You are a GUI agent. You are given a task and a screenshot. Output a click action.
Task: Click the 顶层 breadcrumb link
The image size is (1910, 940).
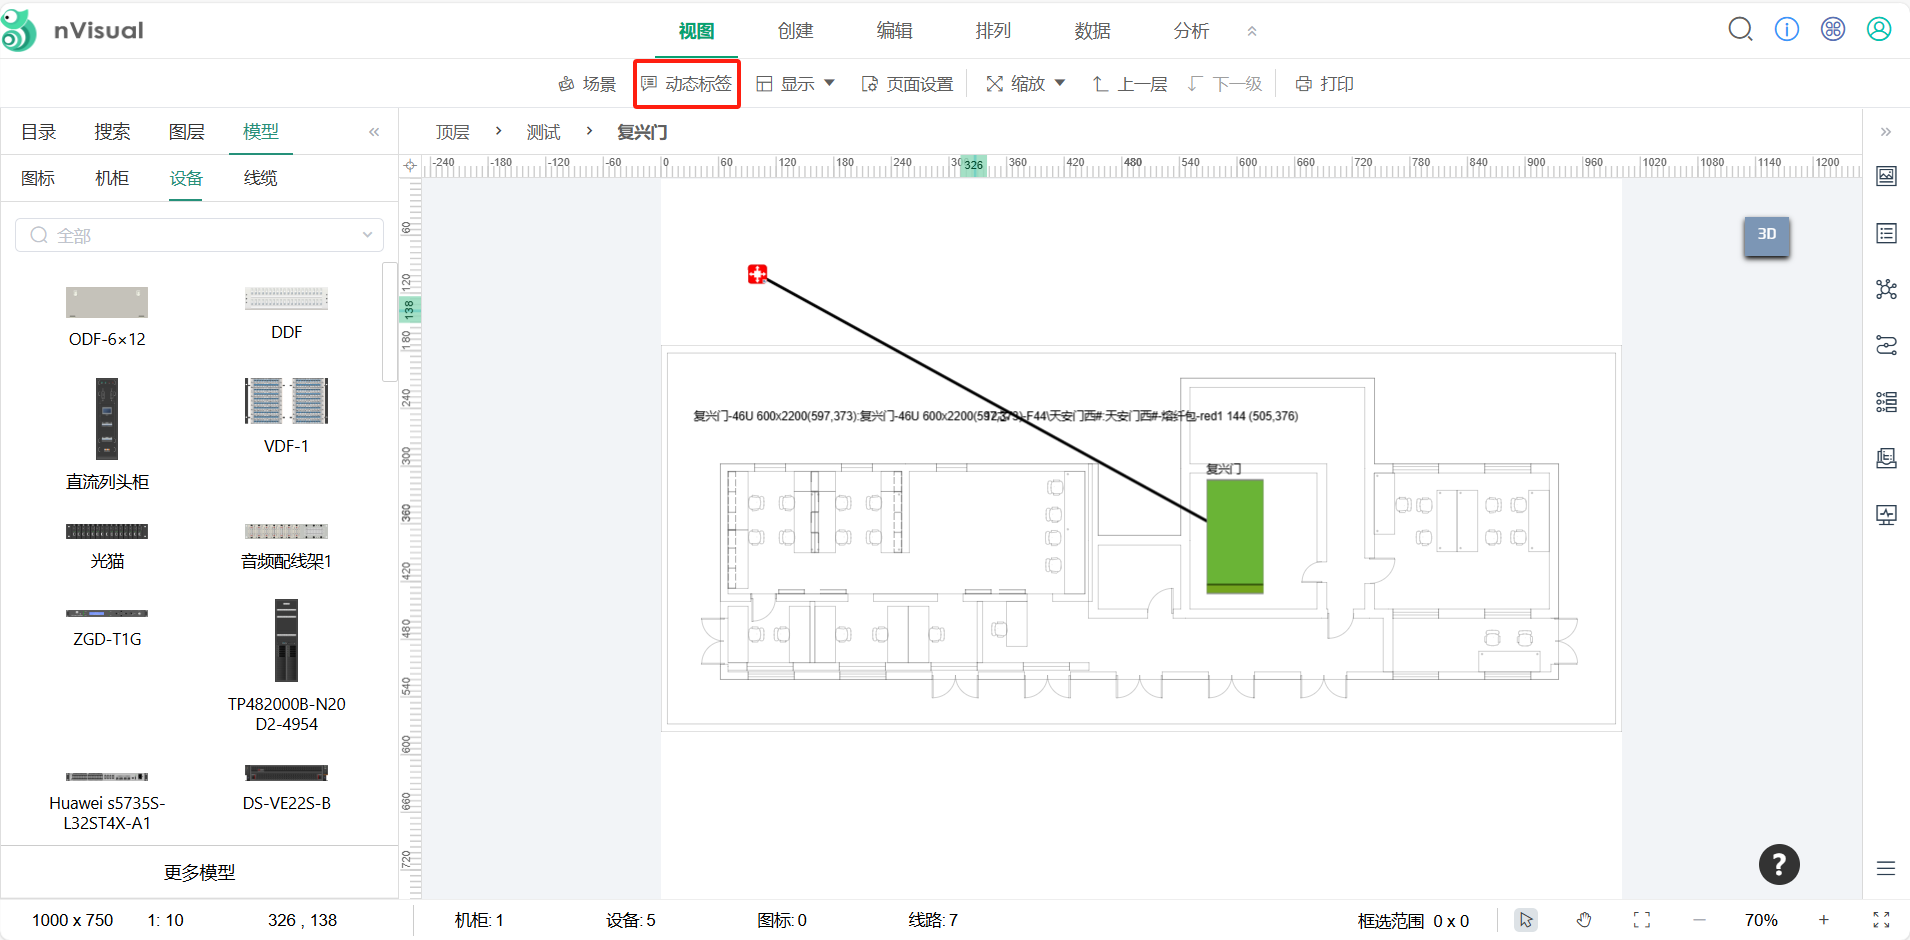(452, 132)
